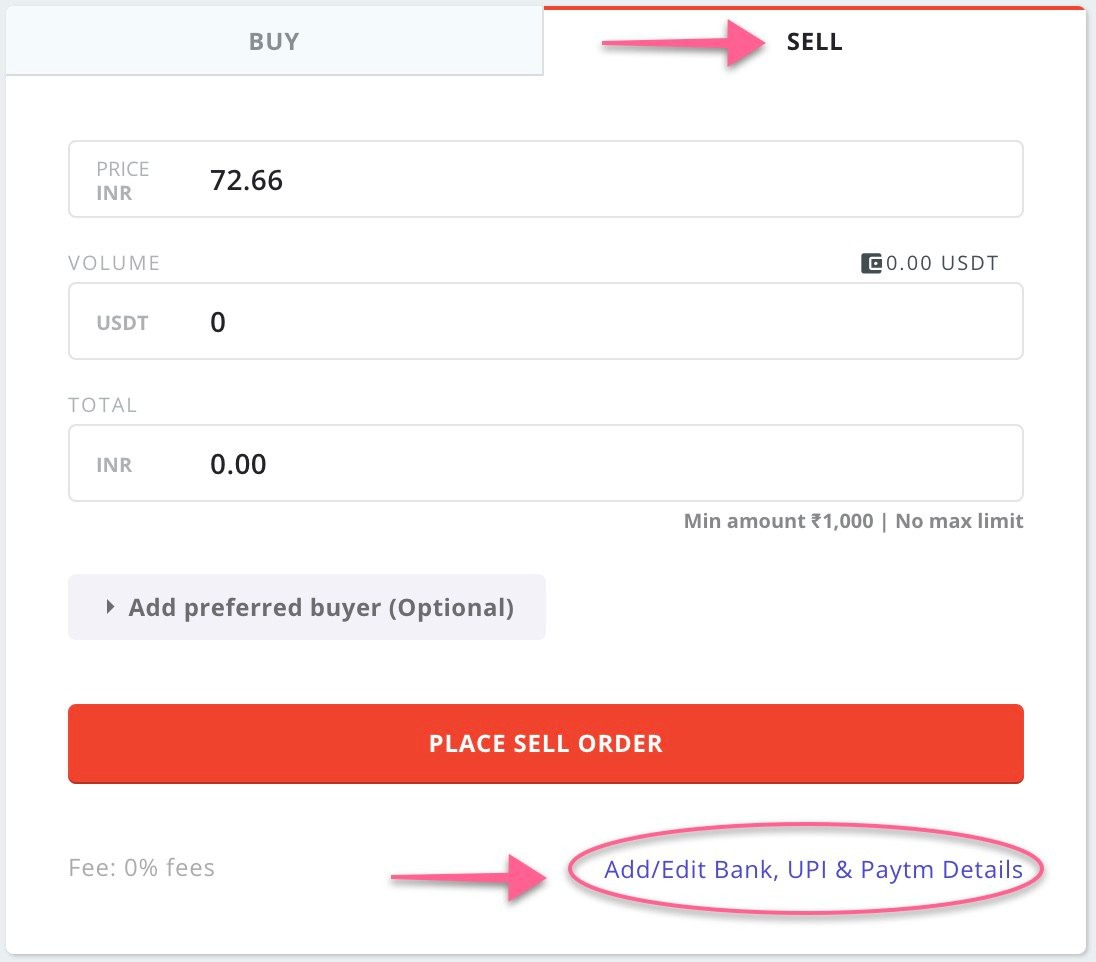The image size is (1096, 962).
Task: Click the PRICE INR label
Action: coord(123,180)
